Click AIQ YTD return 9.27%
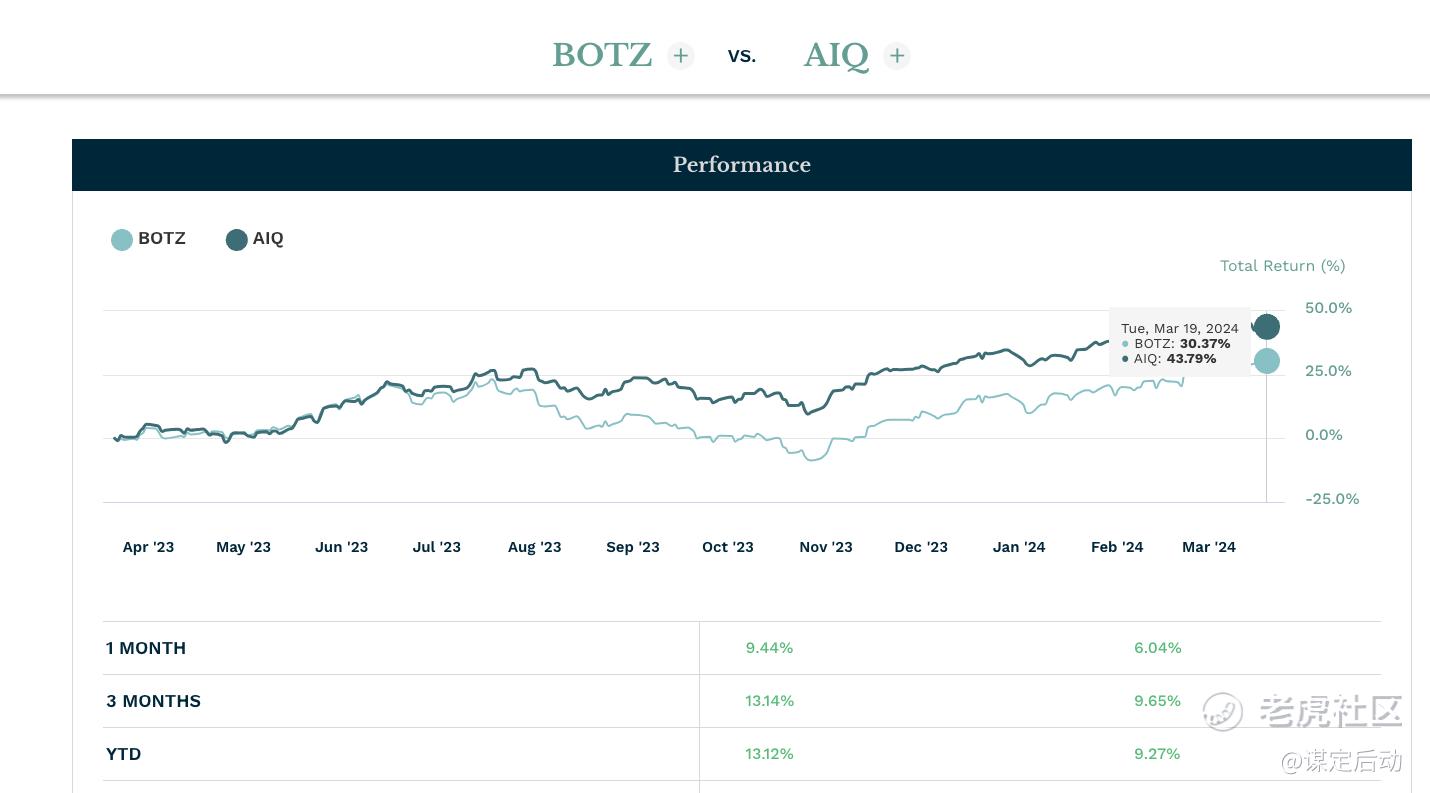1430x793 pixels. tap(1157, 754)
